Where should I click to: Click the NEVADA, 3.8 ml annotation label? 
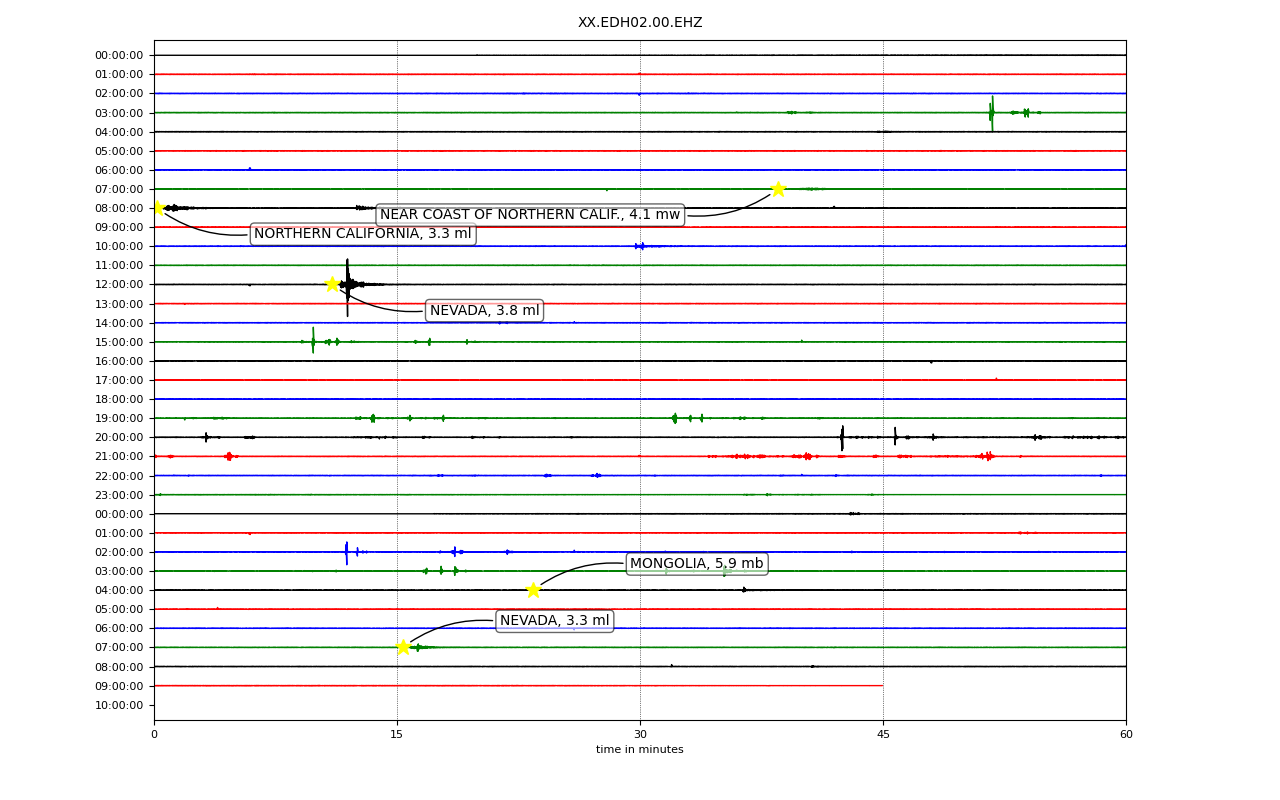[485, 311]
